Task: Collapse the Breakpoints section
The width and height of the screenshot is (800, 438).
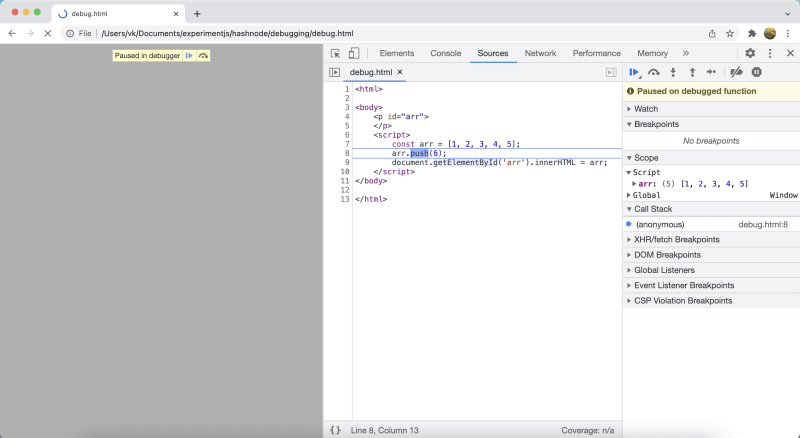Action: (711, 124)
